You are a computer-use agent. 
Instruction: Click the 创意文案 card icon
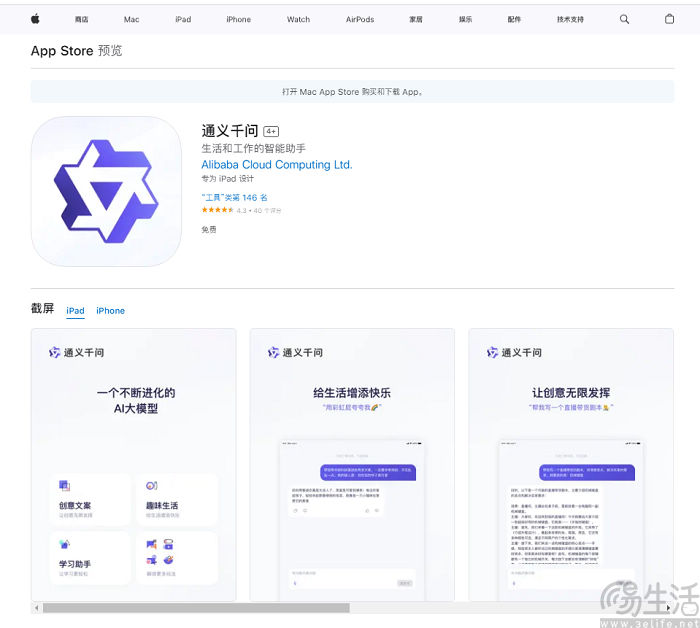coord(64,485)
